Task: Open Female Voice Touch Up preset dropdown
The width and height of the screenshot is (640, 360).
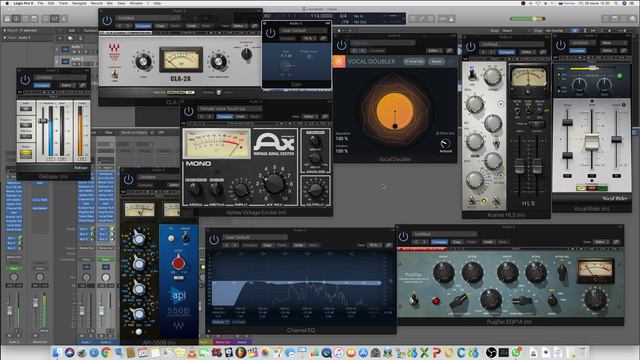Action: click(230, 109)
